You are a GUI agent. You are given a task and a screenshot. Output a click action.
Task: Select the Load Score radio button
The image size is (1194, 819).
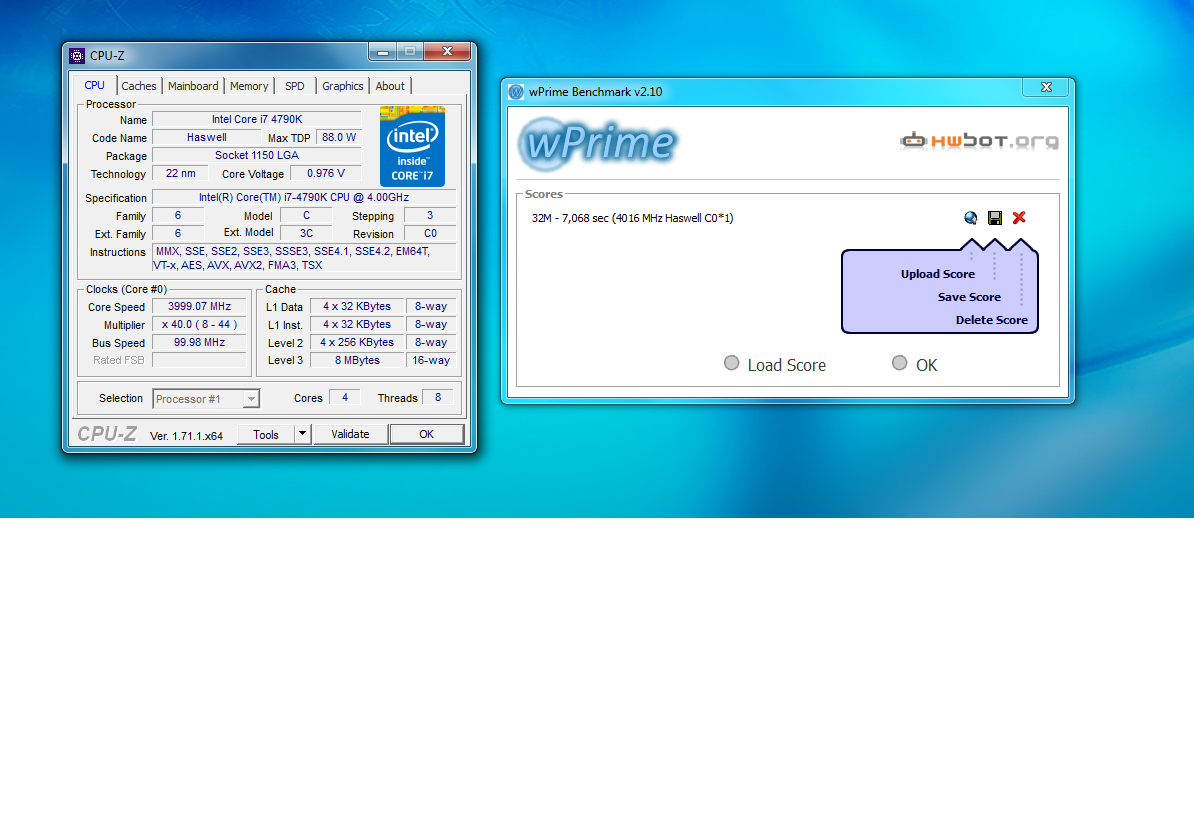(x=732, y=363)
